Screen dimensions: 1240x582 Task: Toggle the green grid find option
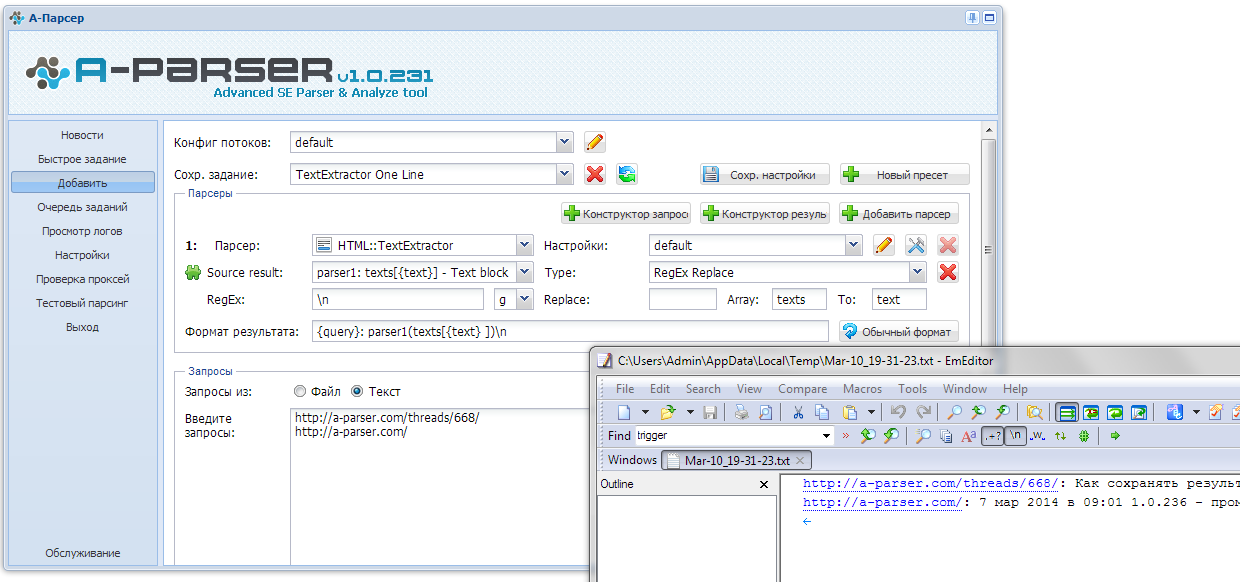click(x=1084, y=436)
